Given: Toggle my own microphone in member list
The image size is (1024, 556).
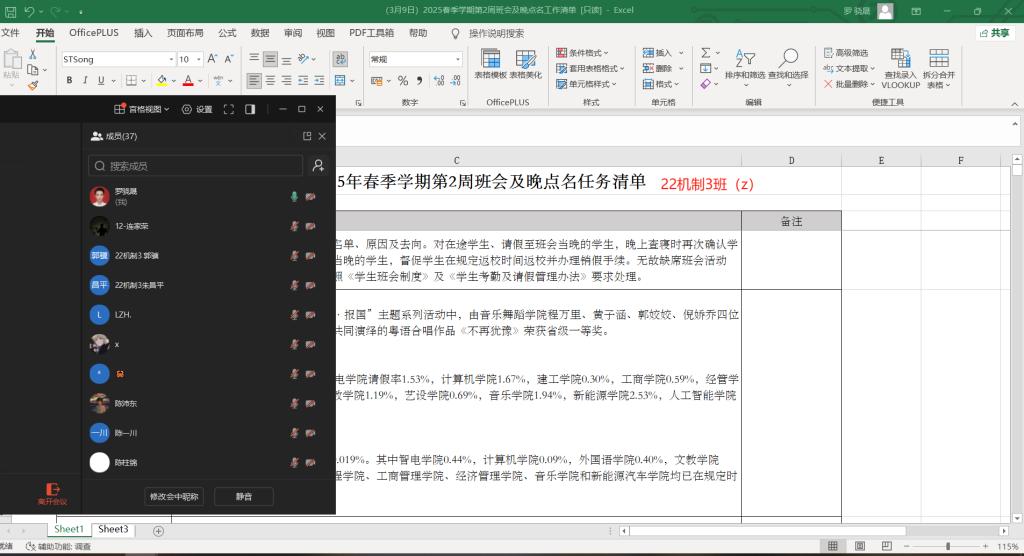Looking at the screenshot, I should (294, 197).
